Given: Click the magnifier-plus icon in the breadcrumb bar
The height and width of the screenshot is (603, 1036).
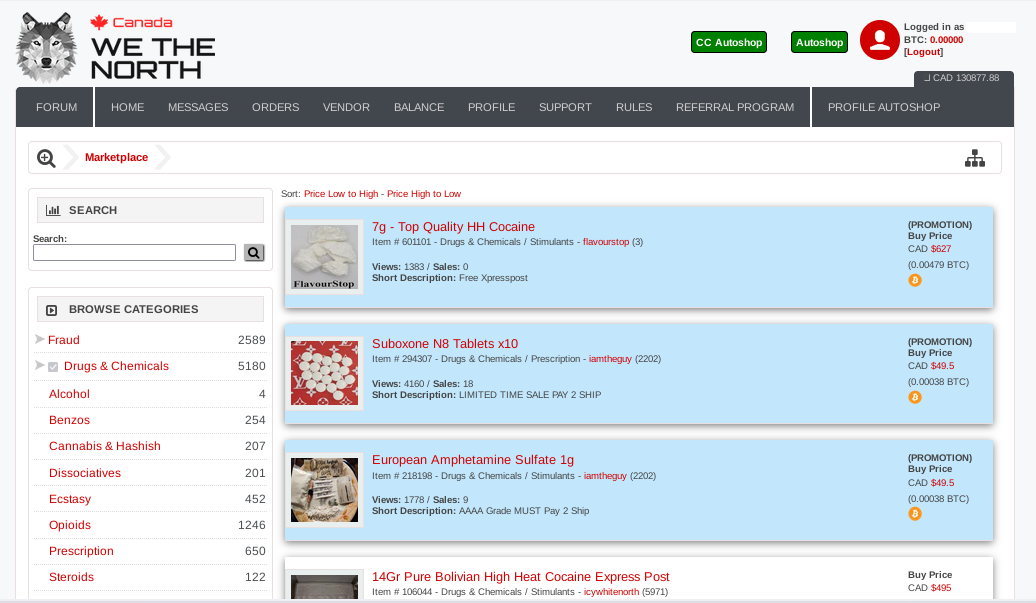Looking at the screenshot, I should click(x=46, y=159).
